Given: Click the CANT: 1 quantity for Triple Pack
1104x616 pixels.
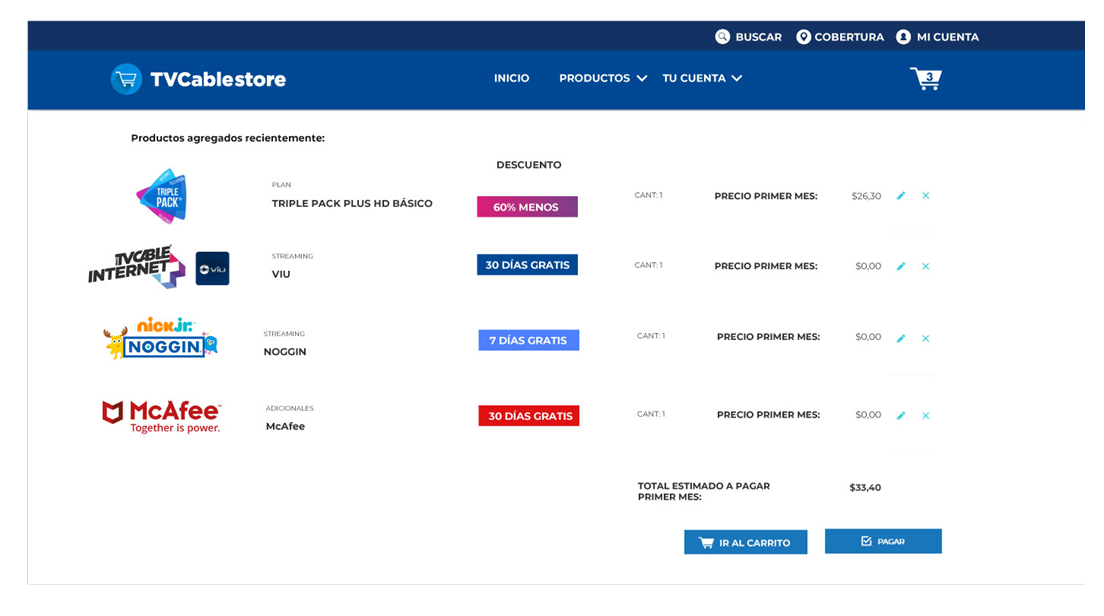Looking at the screenshot, I should point(648,195).
